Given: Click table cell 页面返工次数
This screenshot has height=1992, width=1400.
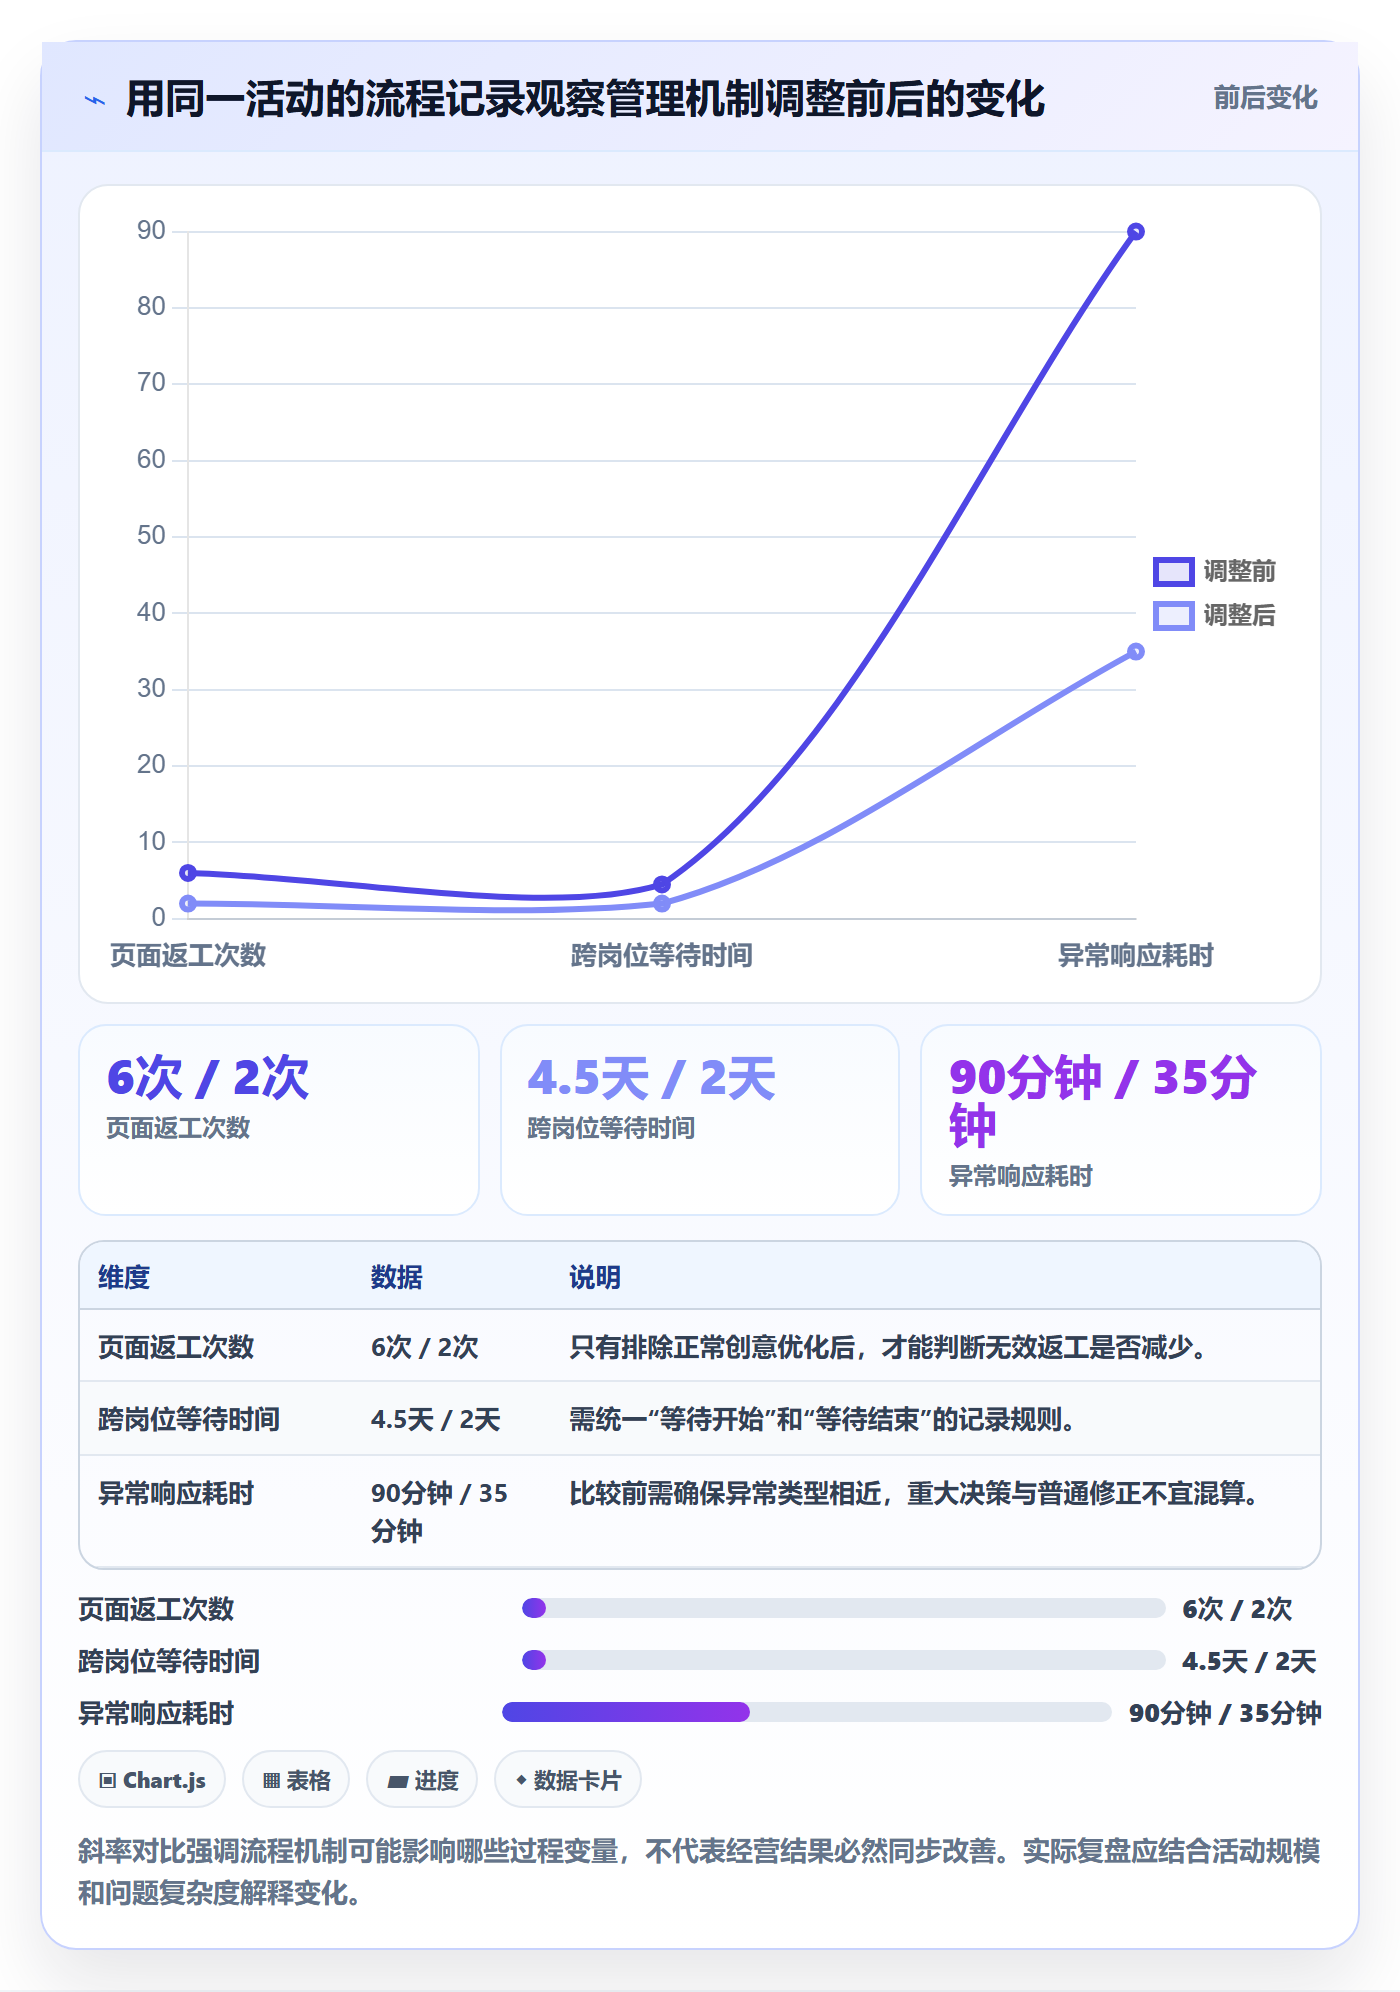Looking at the screenshot, I should coord(176,1347).
